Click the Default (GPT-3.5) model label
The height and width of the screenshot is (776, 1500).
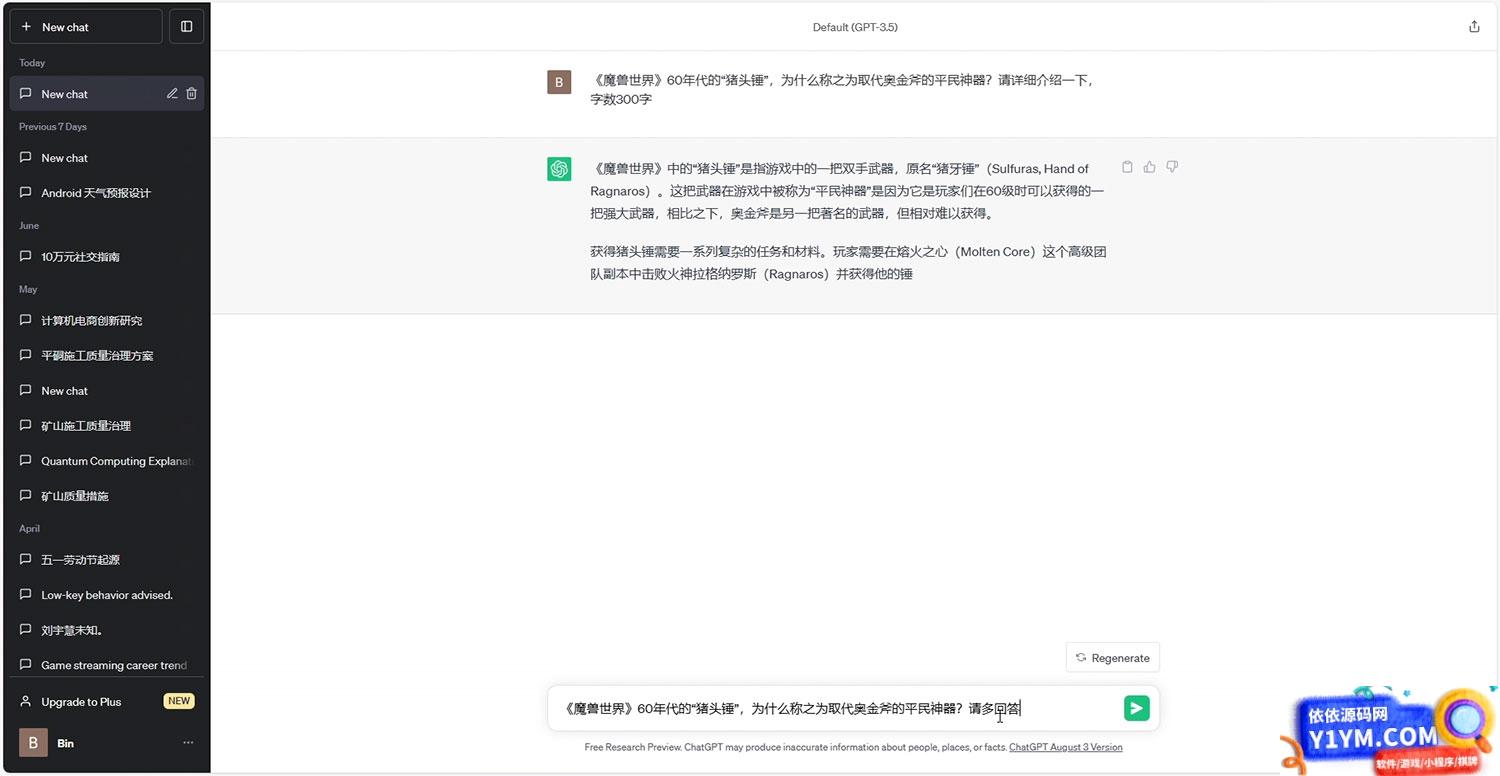(x=855, y=27)
